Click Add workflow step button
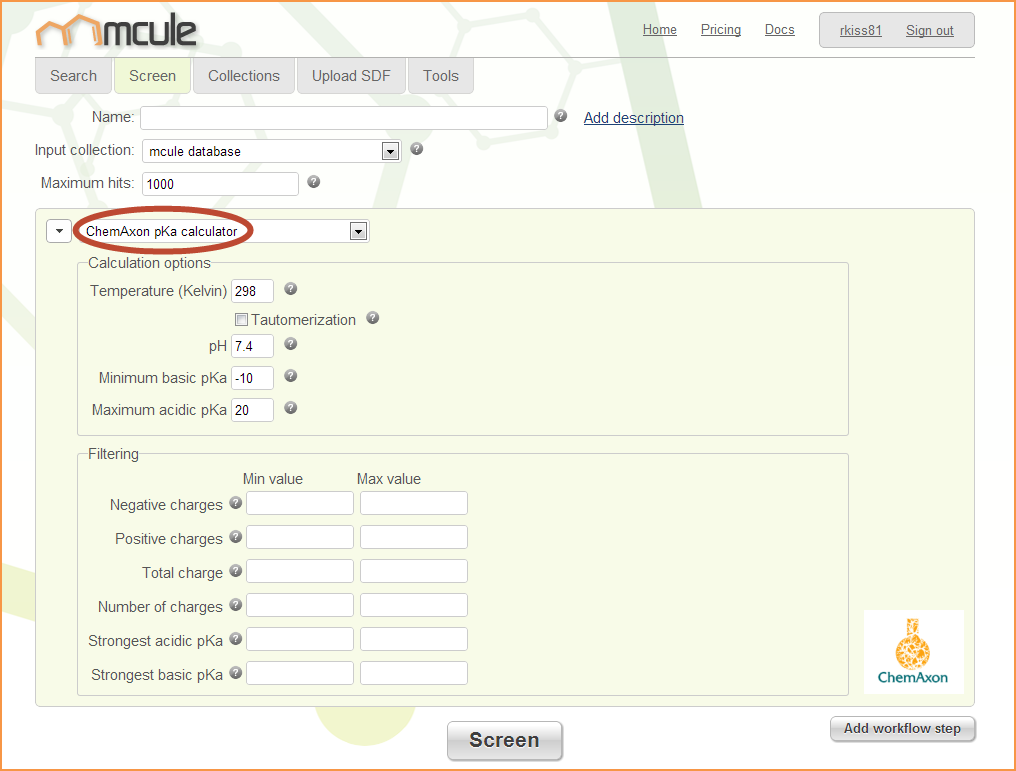 pos(902,729)
